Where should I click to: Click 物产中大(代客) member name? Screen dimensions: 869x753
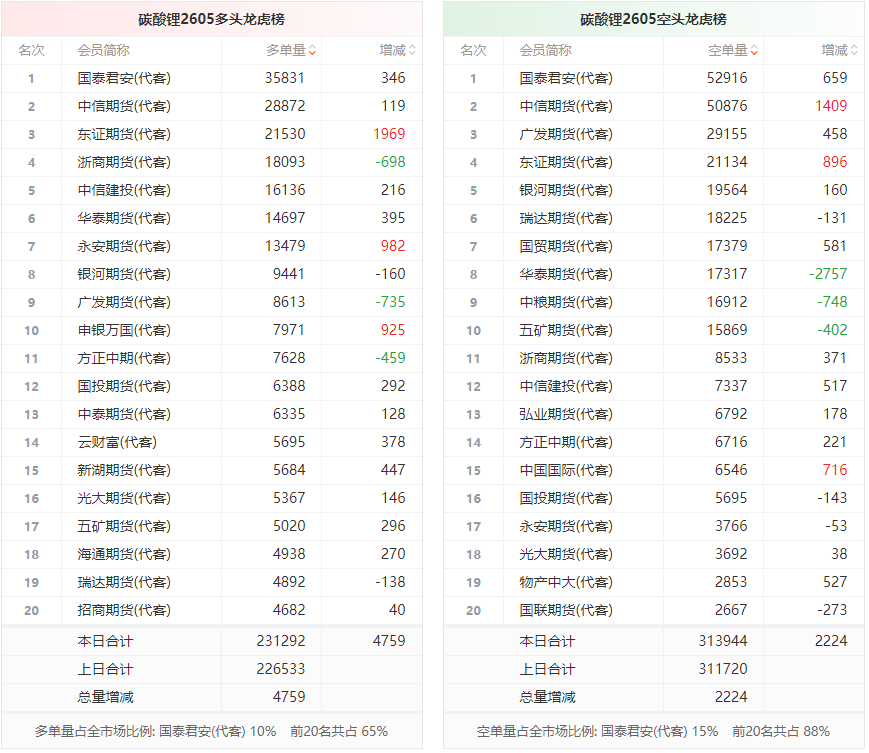coord(566,582)
